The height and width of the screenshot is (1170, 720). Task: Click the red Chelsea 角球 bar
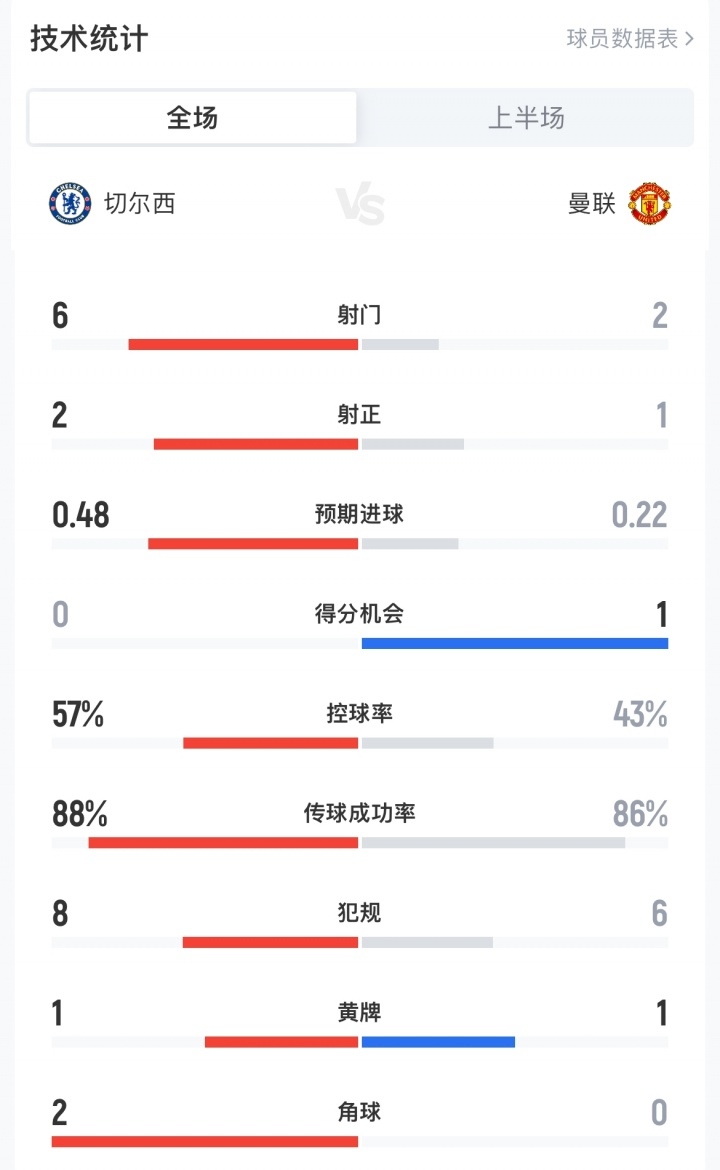pos(205,1141)
